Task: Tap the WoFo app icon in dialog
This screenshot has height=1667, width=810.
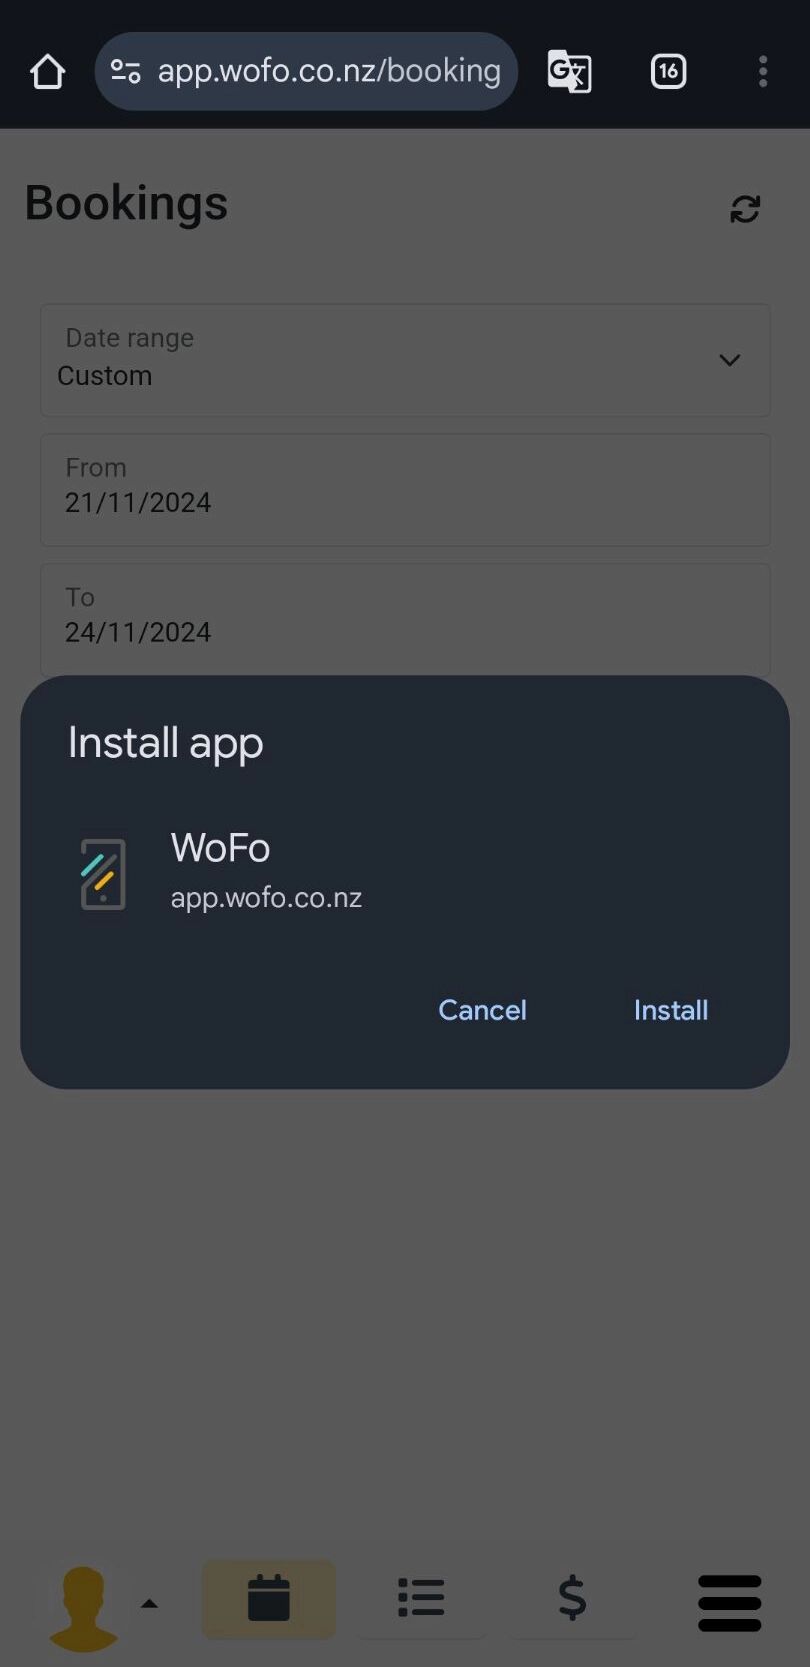Action: [103, 874]
